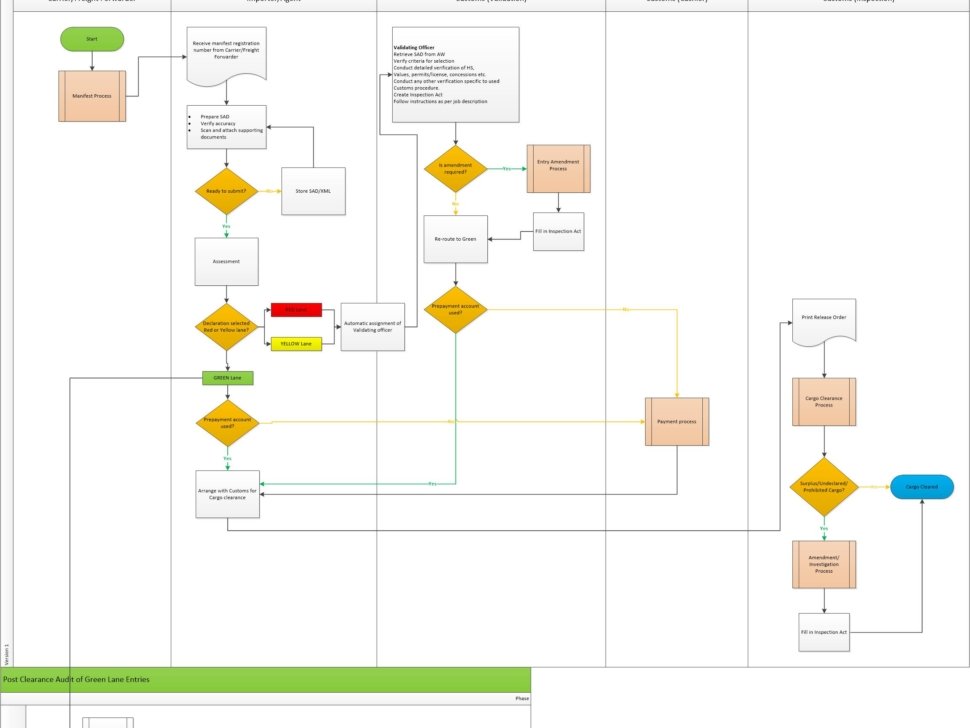Screen dimensions: 970x728
Task: Select the Store SAD/XML box
Action: pos(313,191)
